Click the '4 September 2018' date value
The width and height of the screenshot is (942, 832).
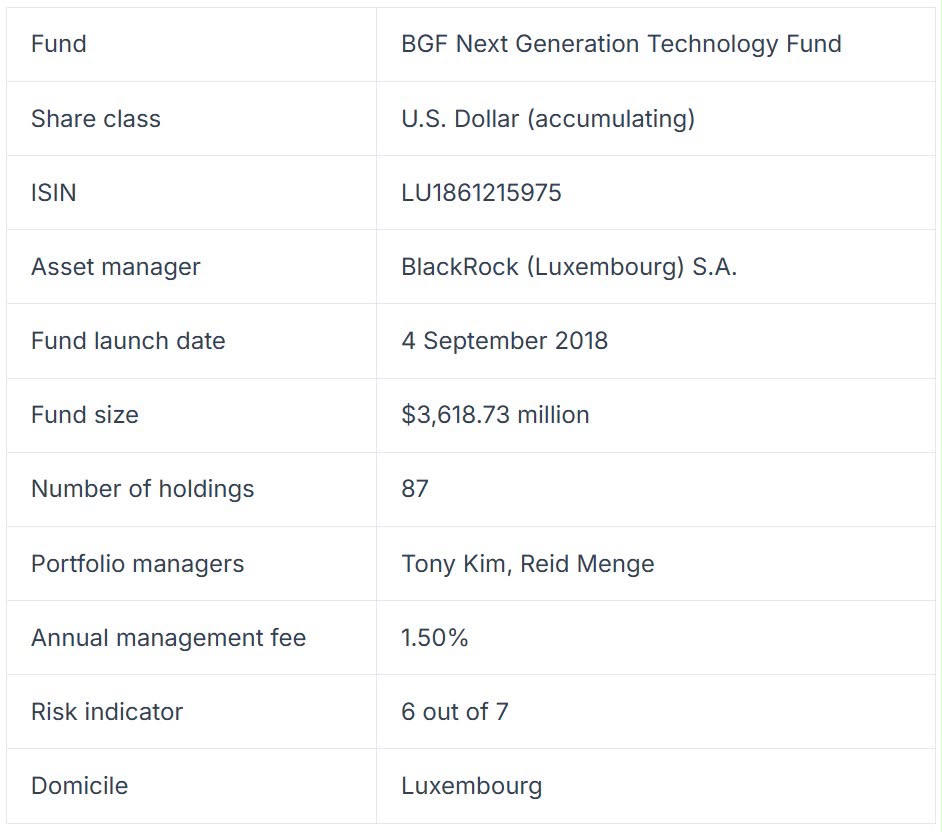coord(505,341)
